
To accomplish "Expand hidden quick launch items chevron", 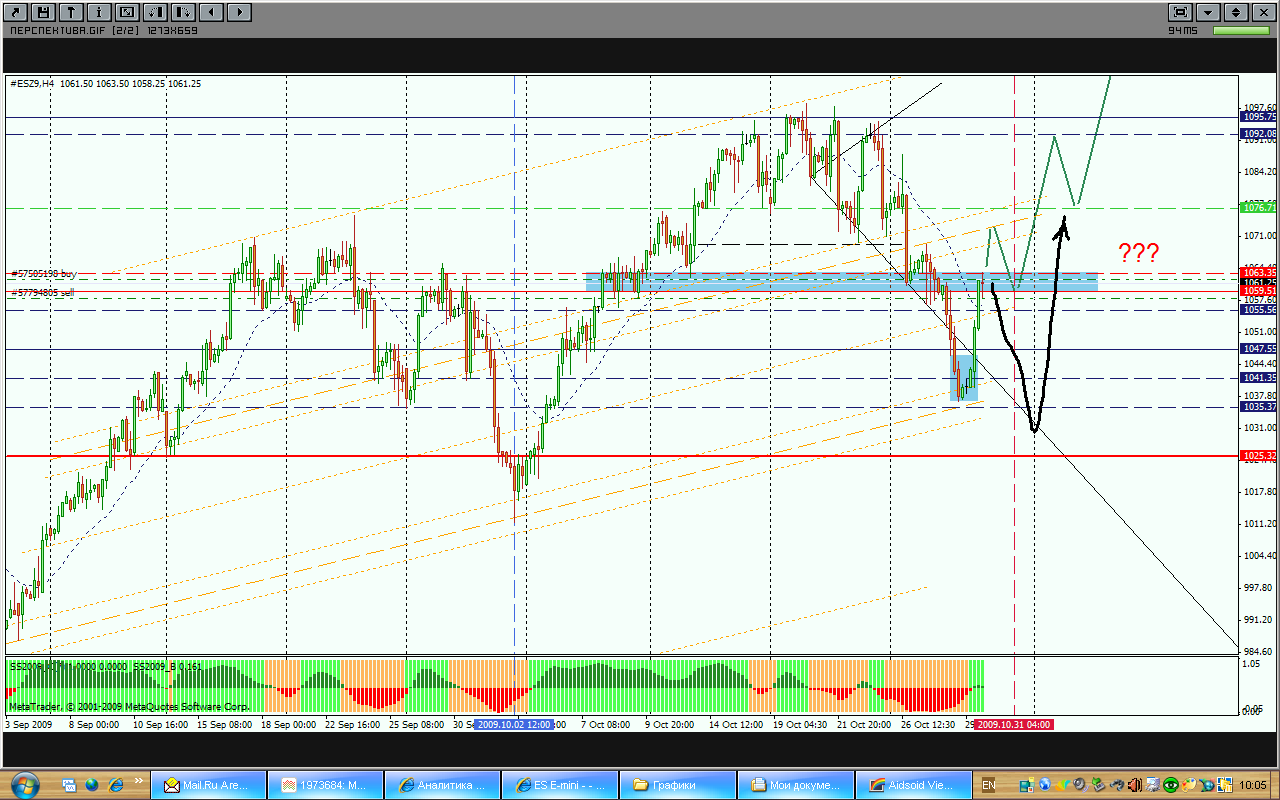I will pos(139,785).
